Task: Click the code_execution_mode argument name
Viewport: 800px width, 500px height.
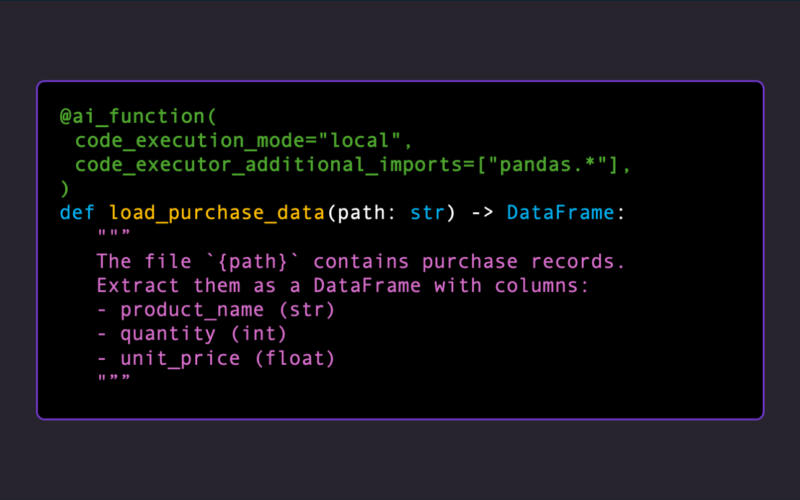Action: [176, 140]
